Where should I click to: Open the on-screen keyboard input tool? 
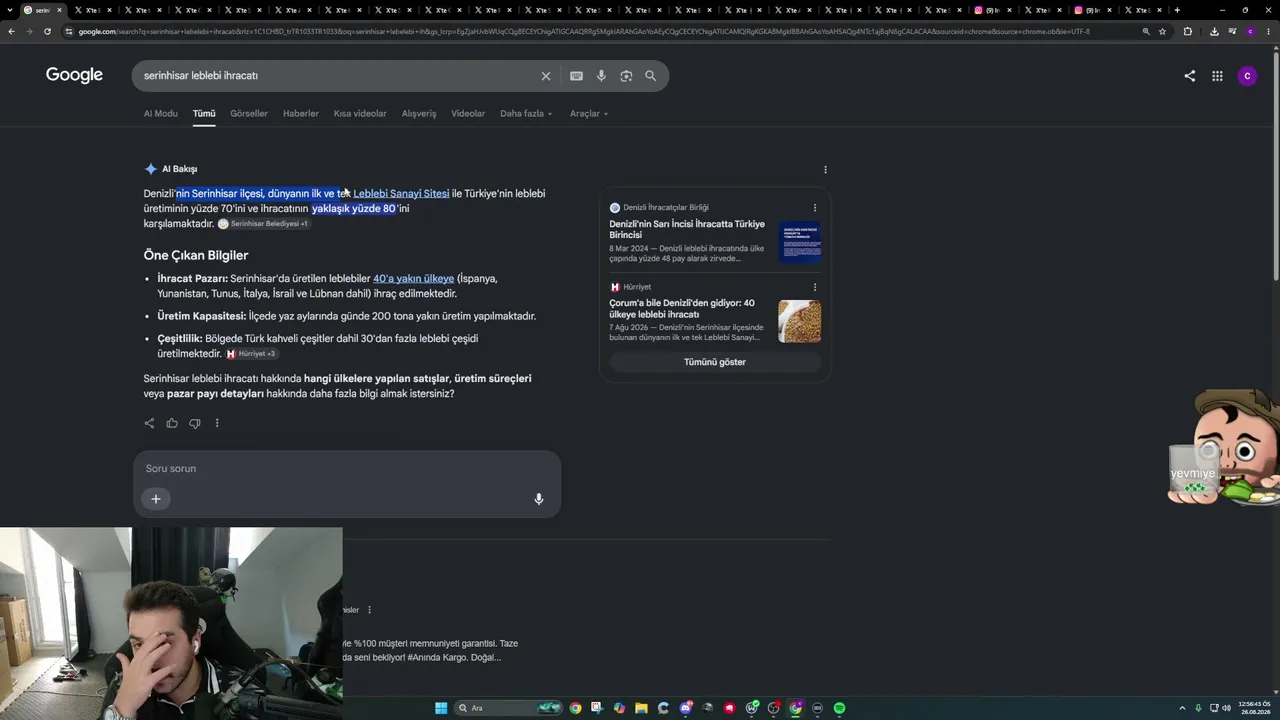point(576,76)
